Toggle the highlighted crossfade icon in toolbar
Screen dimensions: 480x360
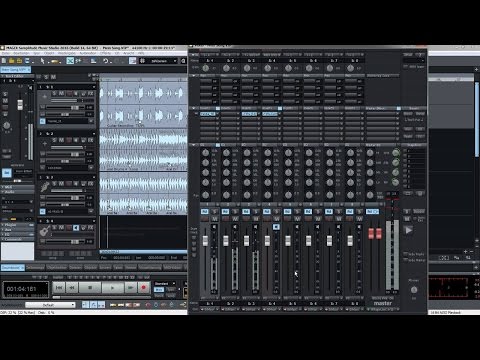click(70, 61)
